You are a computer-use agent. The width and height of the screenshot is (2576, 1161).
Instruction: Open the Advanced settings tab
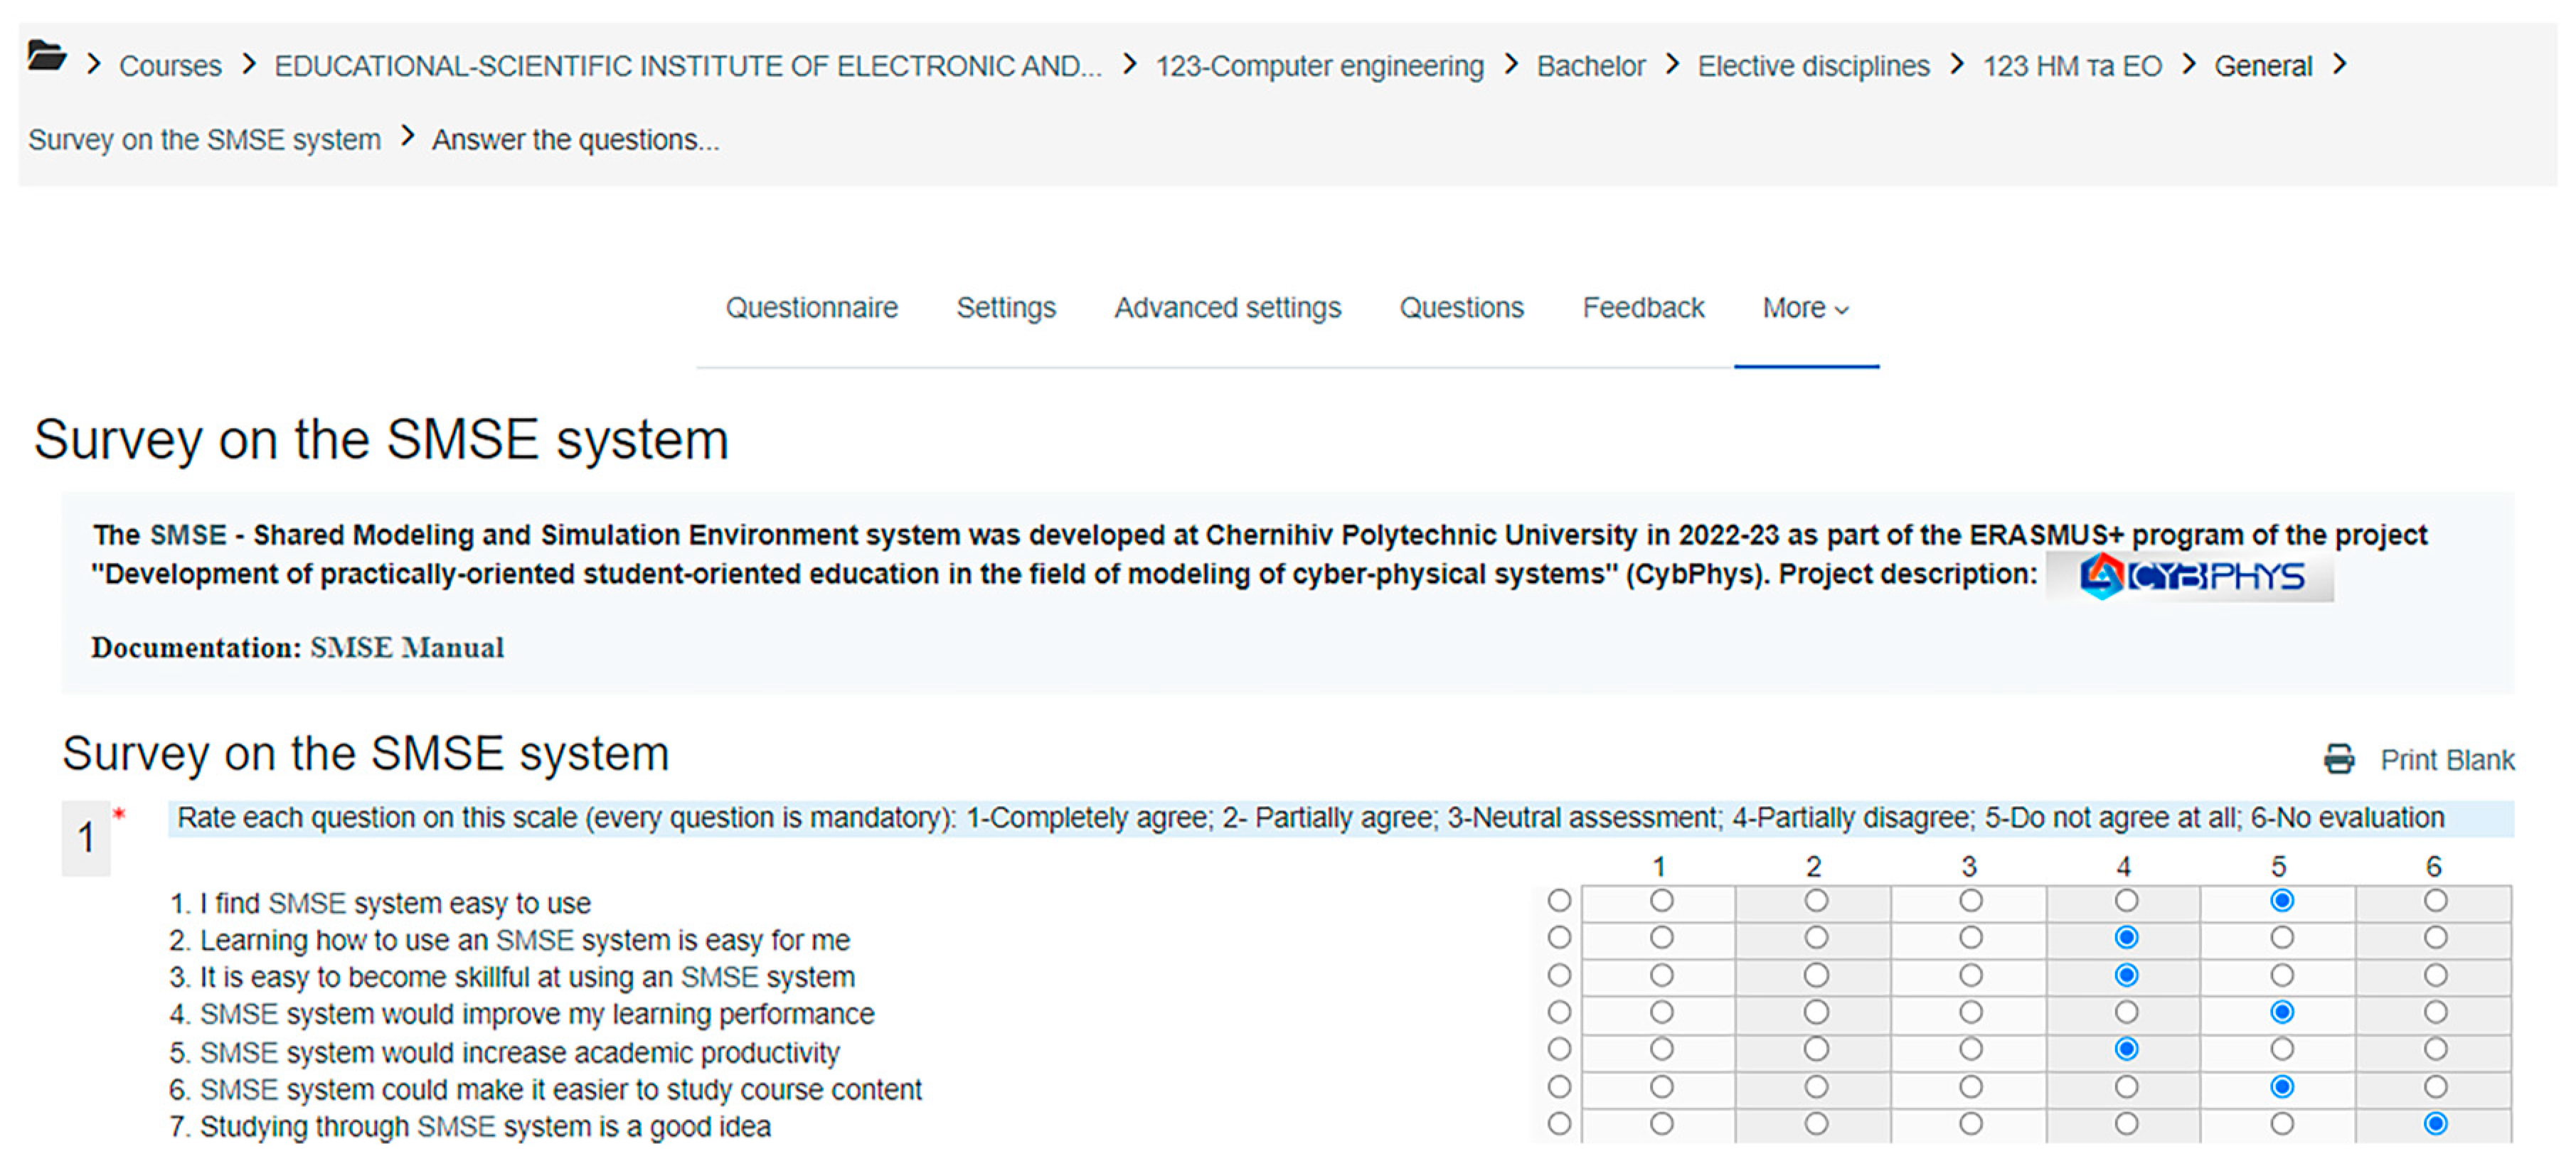1227,308
